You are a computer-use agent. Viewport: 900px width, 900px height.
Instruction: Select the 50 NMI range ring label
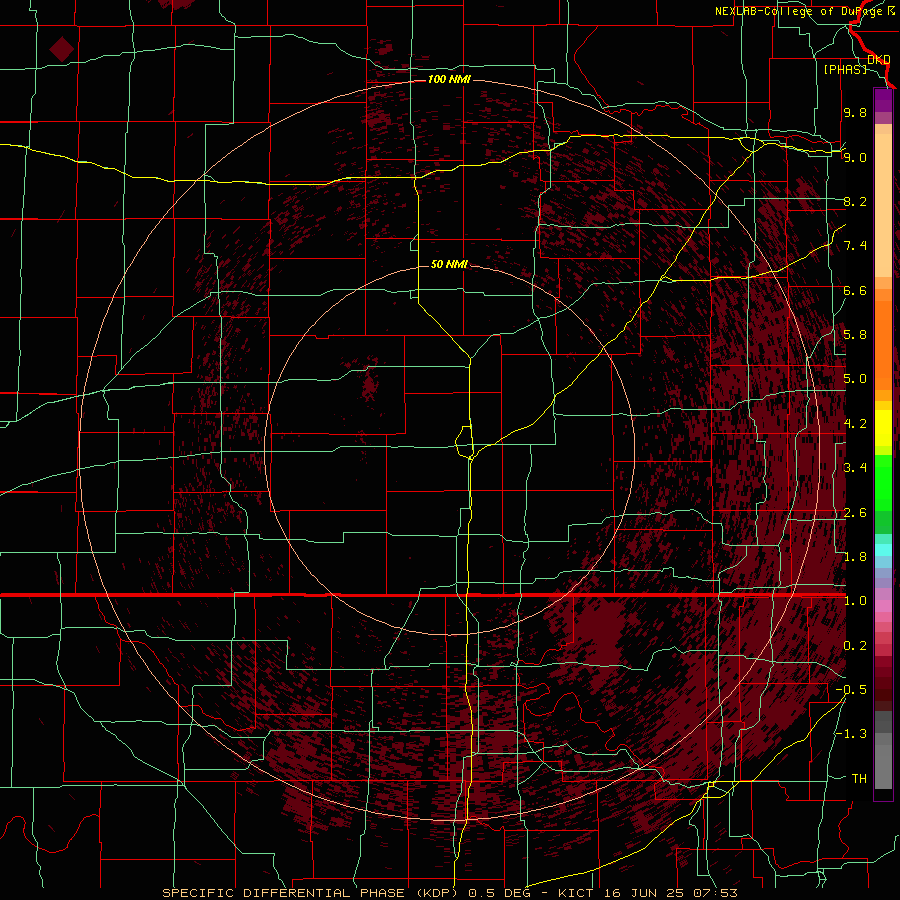pyautogui.click(x=449, y=264)
